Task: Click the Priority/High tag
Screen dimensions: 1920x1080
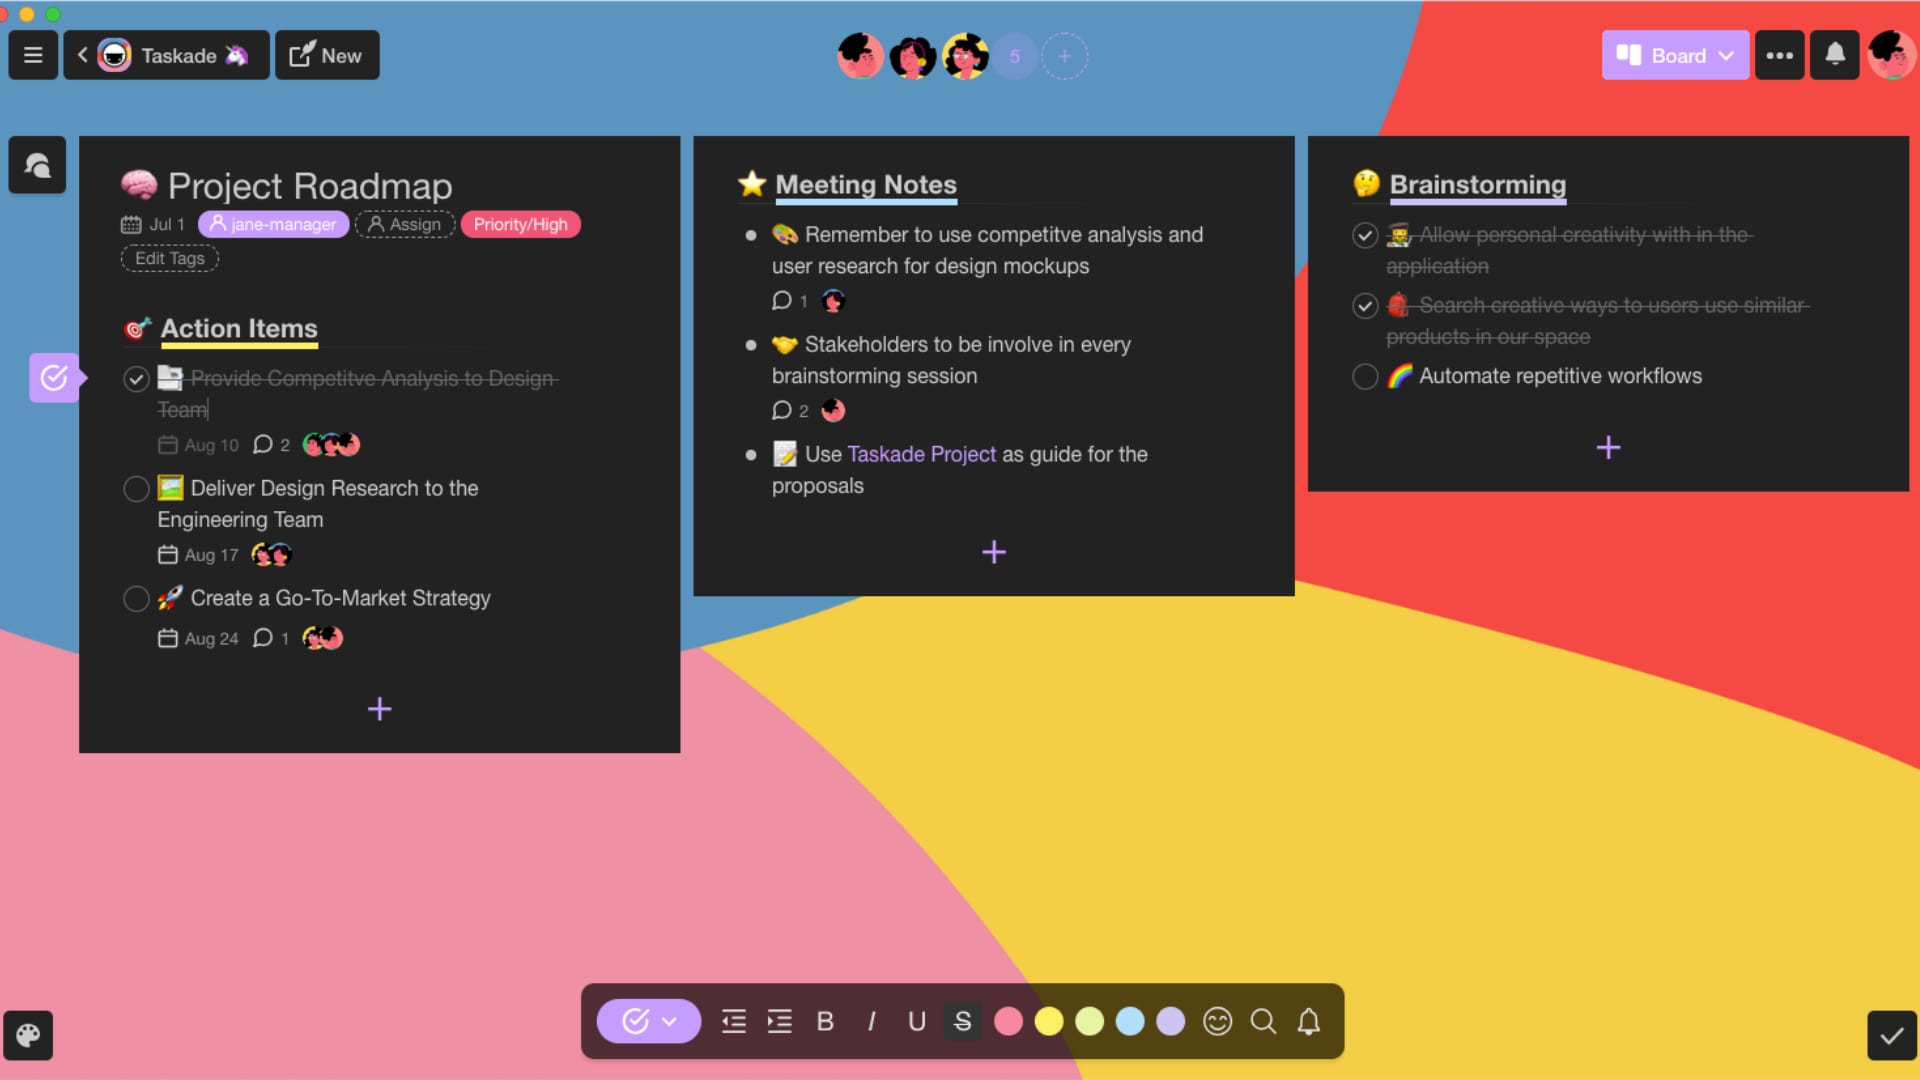Action: tap(520, 224)
